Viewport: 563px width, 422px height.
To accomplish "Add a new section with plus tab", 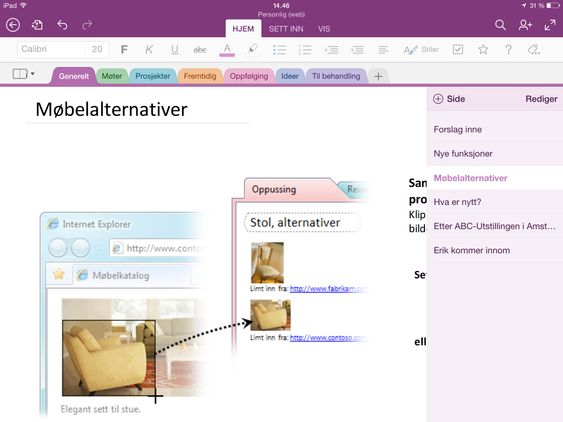I will pyautogui.click(x=378, y=76).
